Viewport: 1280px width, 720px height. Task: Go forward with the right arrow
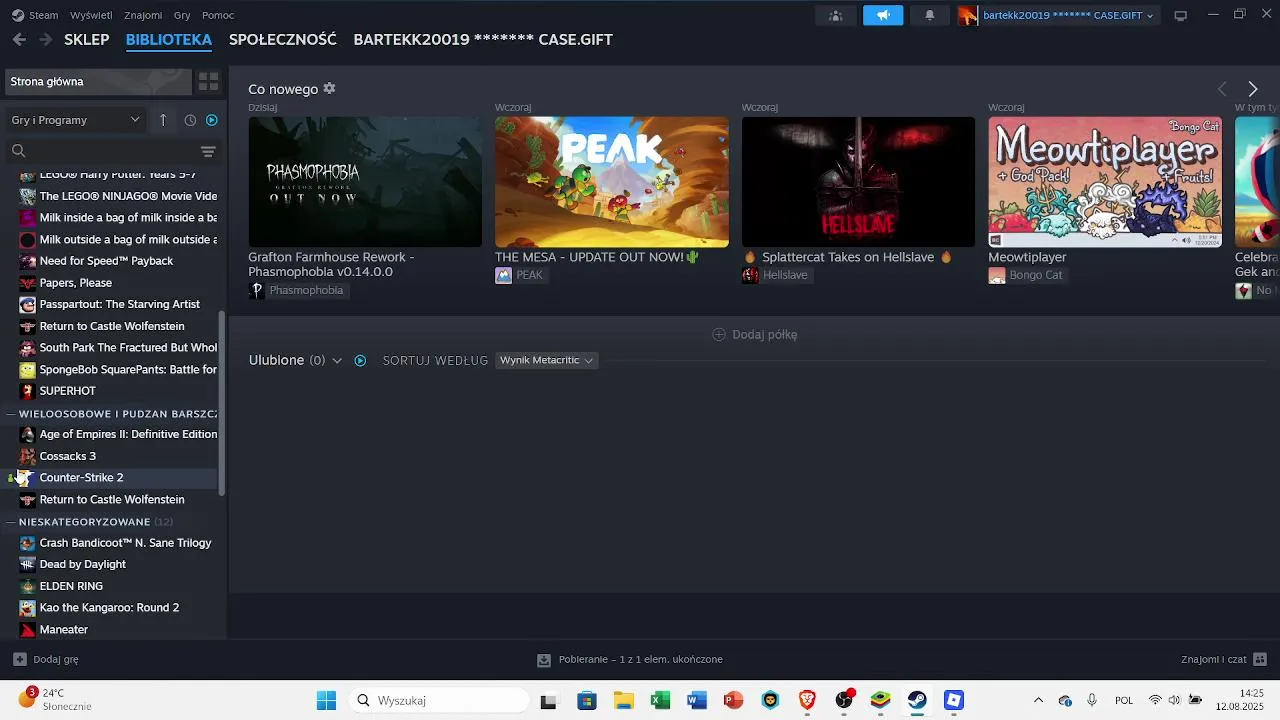coord(45,39)
